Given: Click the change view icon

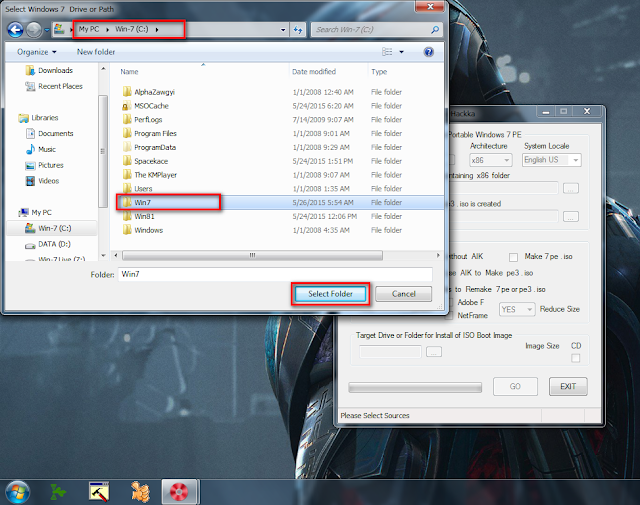Looking at the screenshot, I should tap(387, 52).
